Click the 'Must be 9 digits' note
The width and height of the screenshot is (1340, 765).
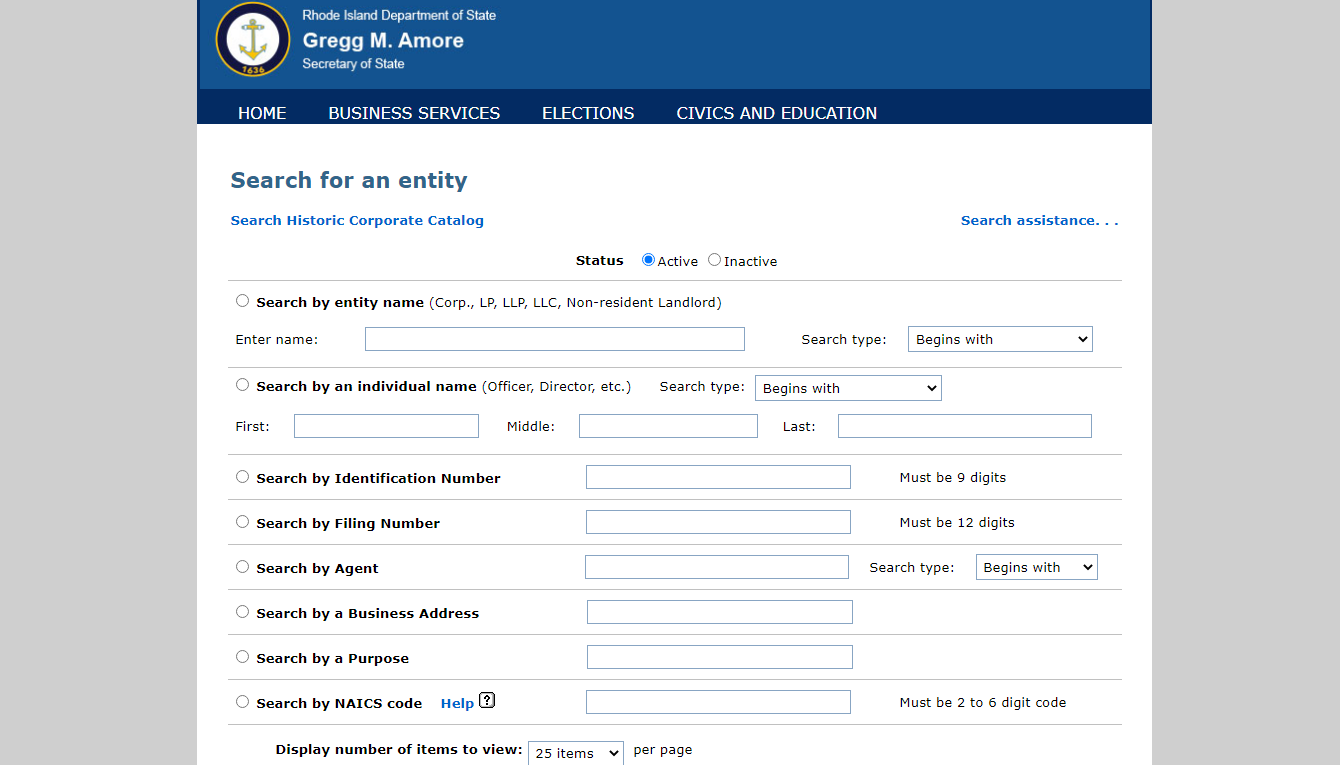(953, 477)
